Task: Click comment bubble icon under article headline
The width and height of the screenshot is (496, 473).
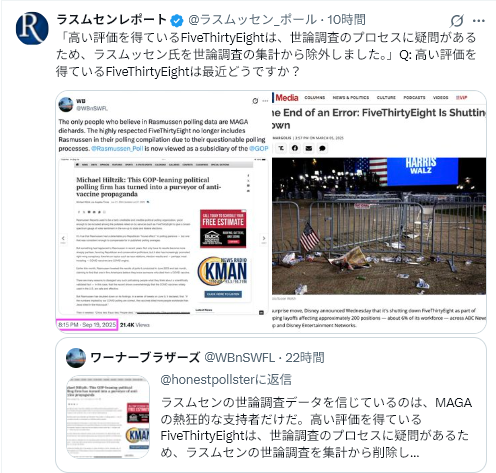Action: (322, 148)
